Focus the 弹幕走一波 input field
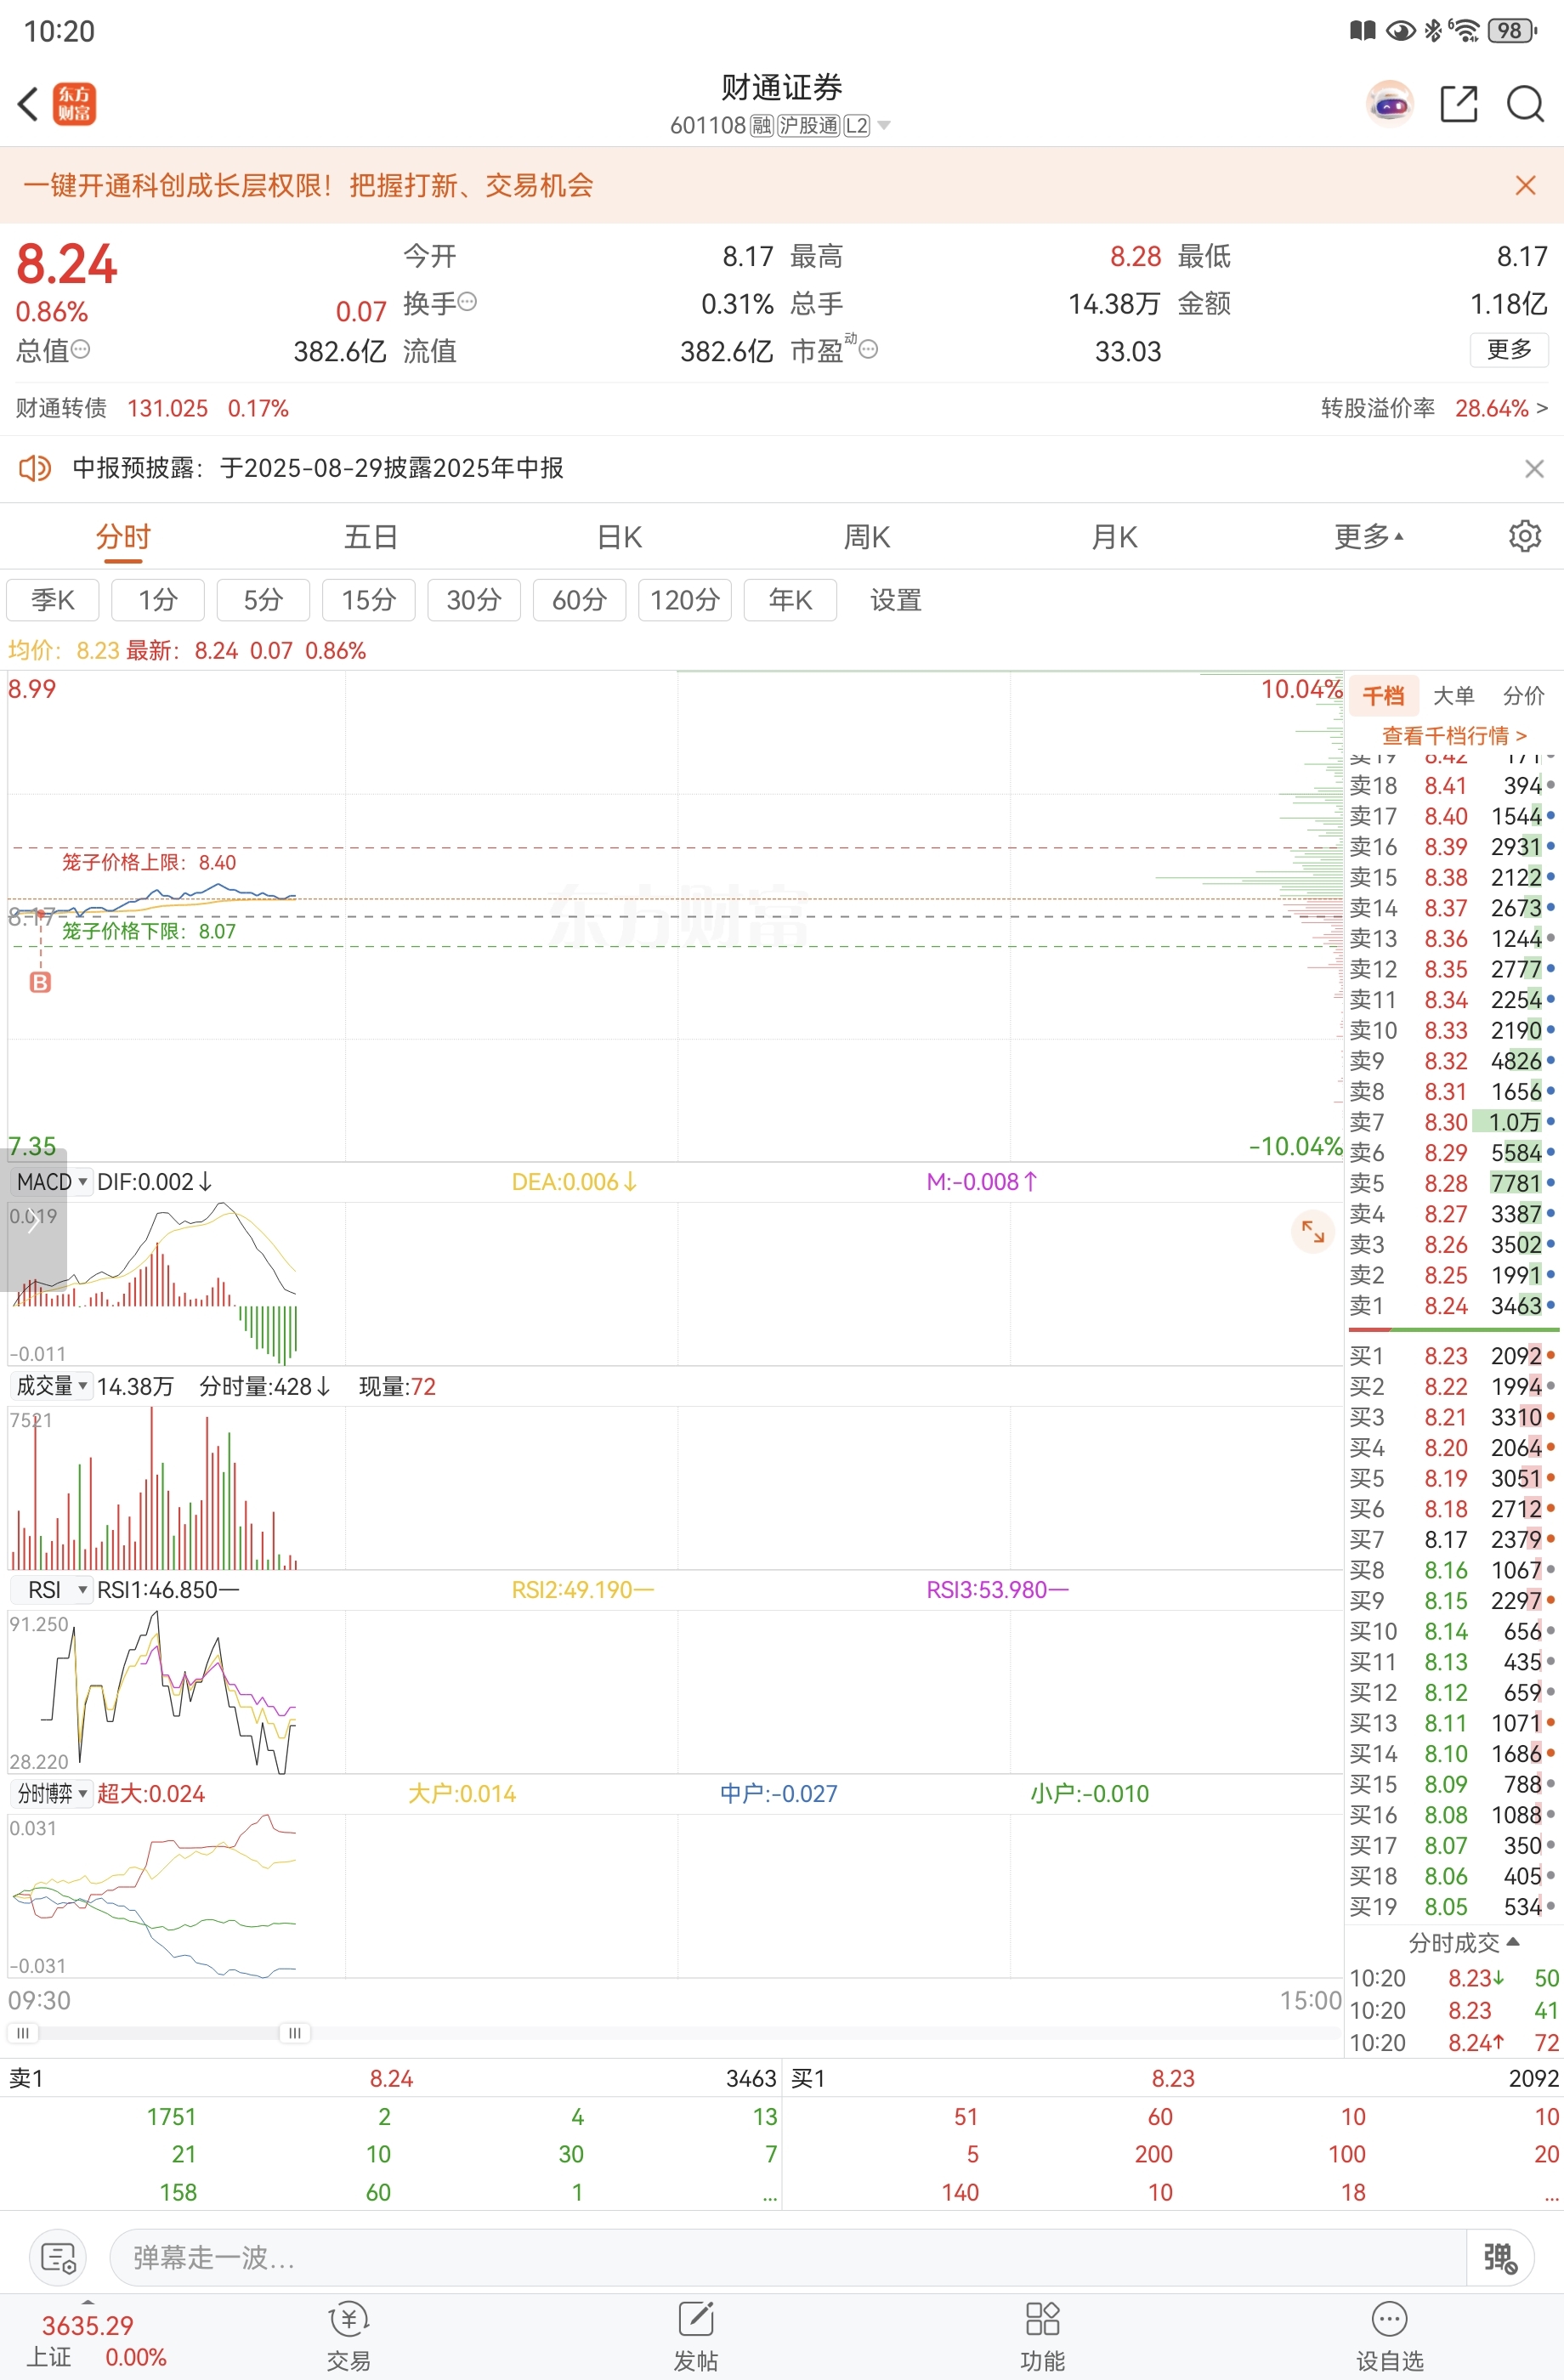Image resolution: width=1564 pixels, height=2380 pixels. pyautogui.click(x=787, y=2257)
